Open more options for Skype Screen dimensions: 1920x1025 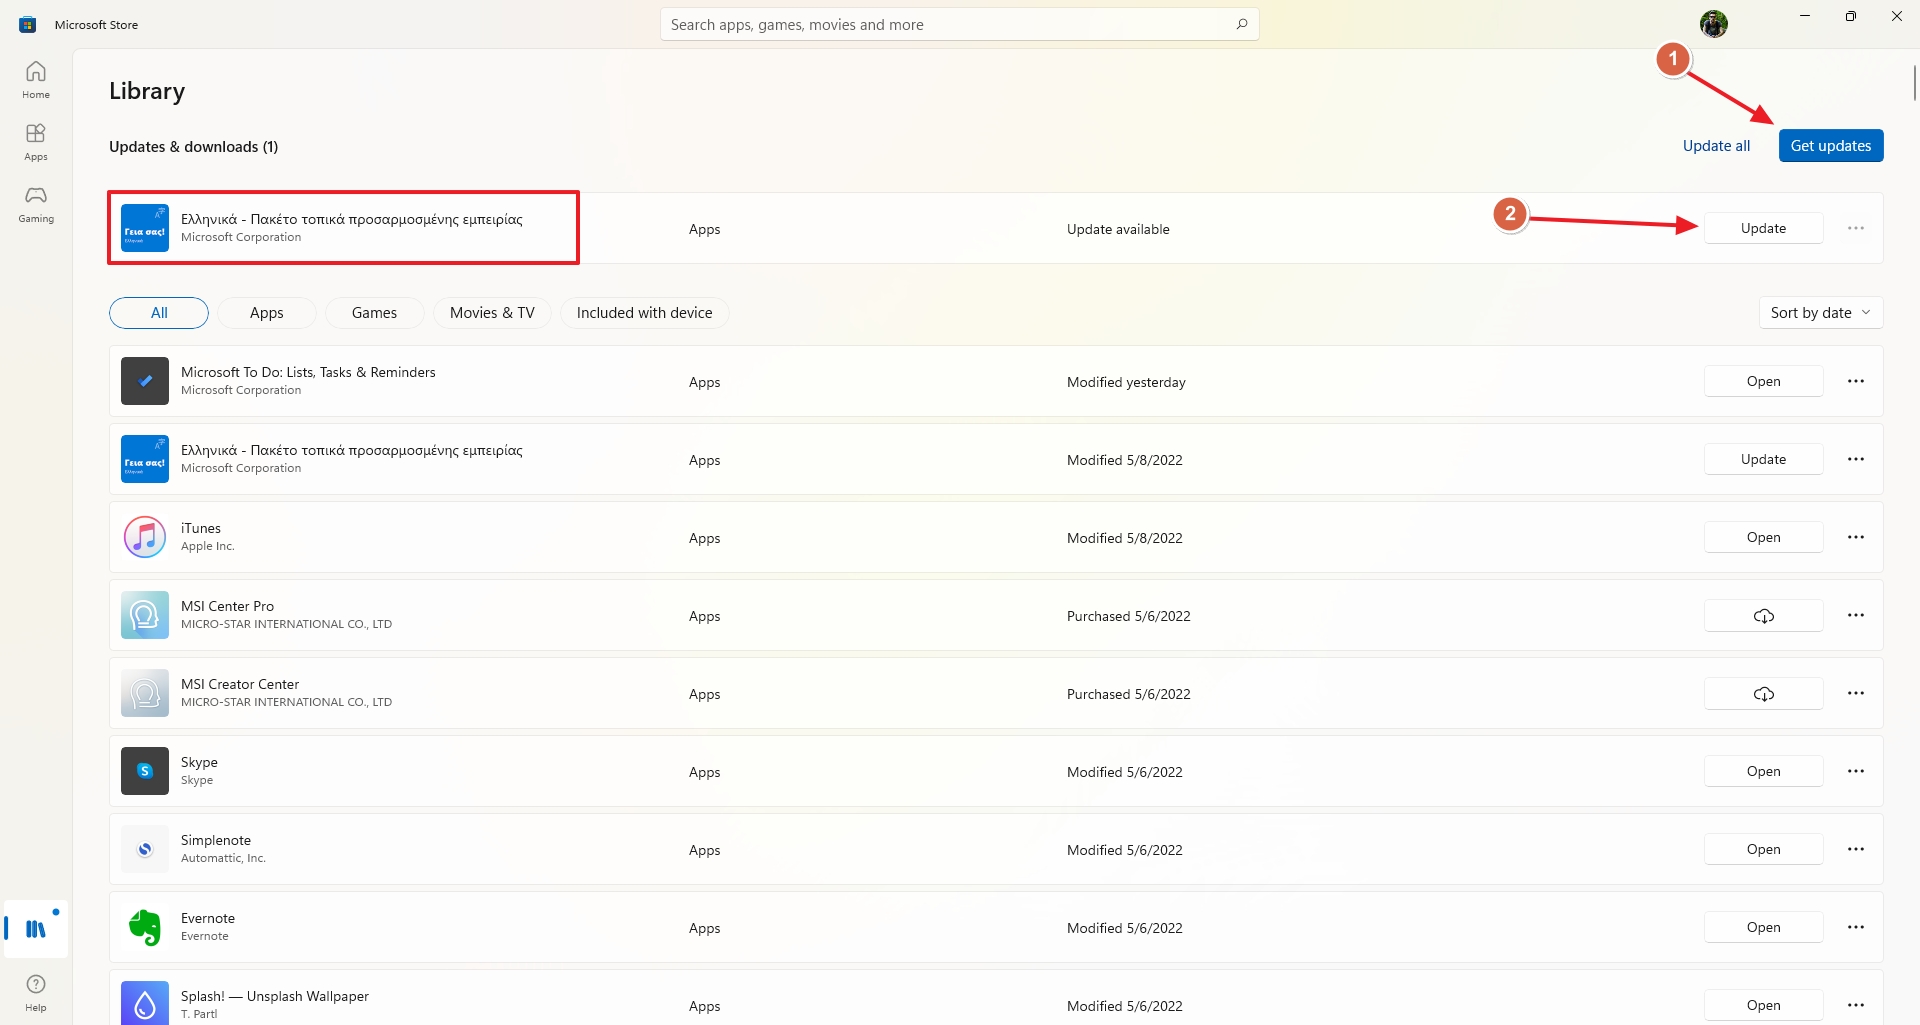(1856, 771)
